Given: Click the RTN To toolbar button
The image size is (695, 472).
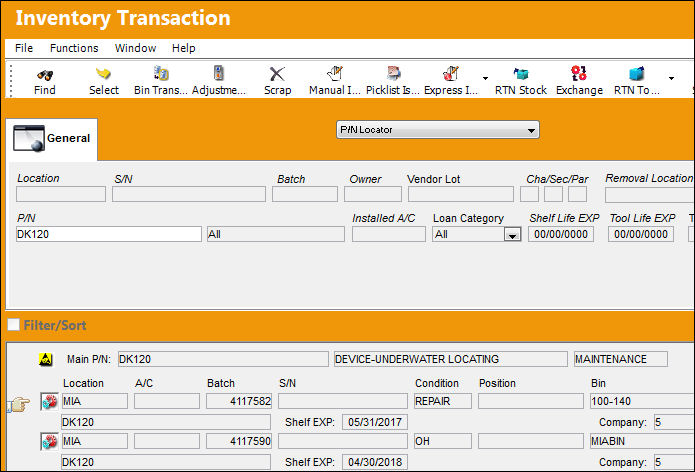Looking at the screenshot, I should tap(636, 81).
